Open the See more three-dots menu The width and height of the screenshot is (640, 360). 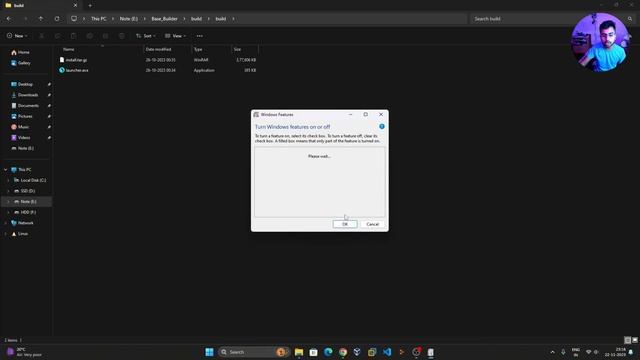(200, 36)
